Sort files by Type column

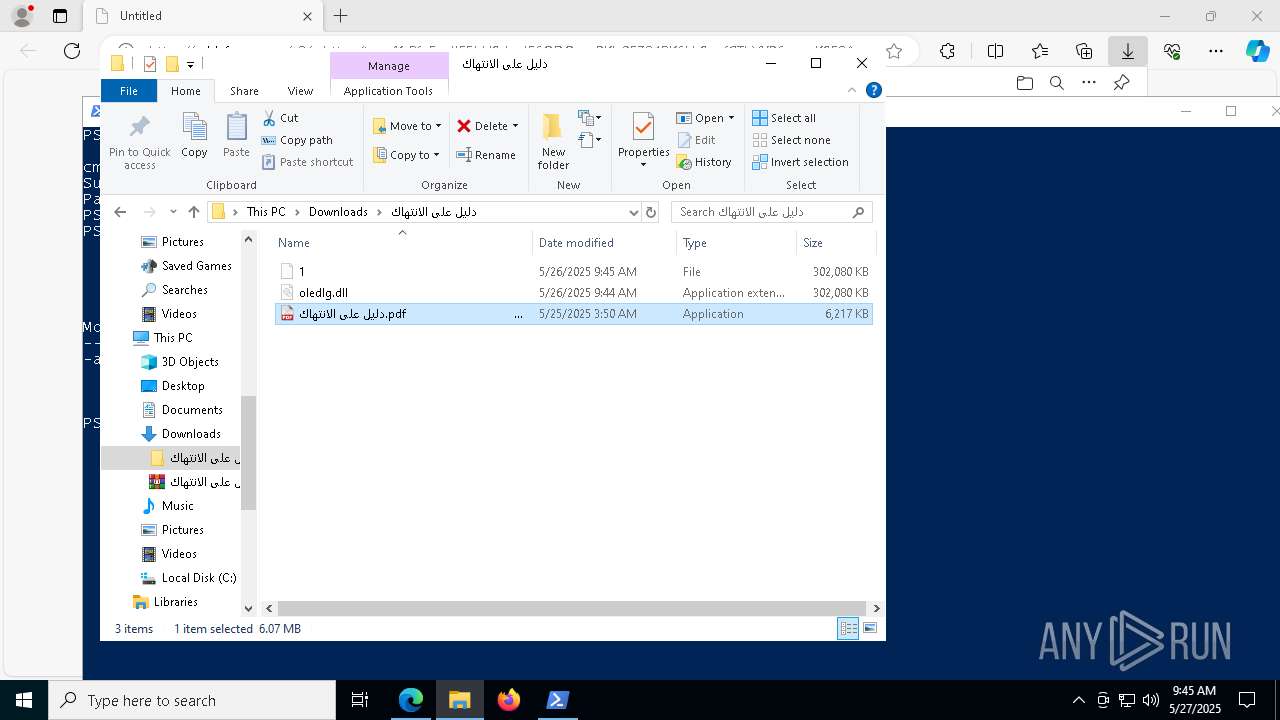(736, 243)
